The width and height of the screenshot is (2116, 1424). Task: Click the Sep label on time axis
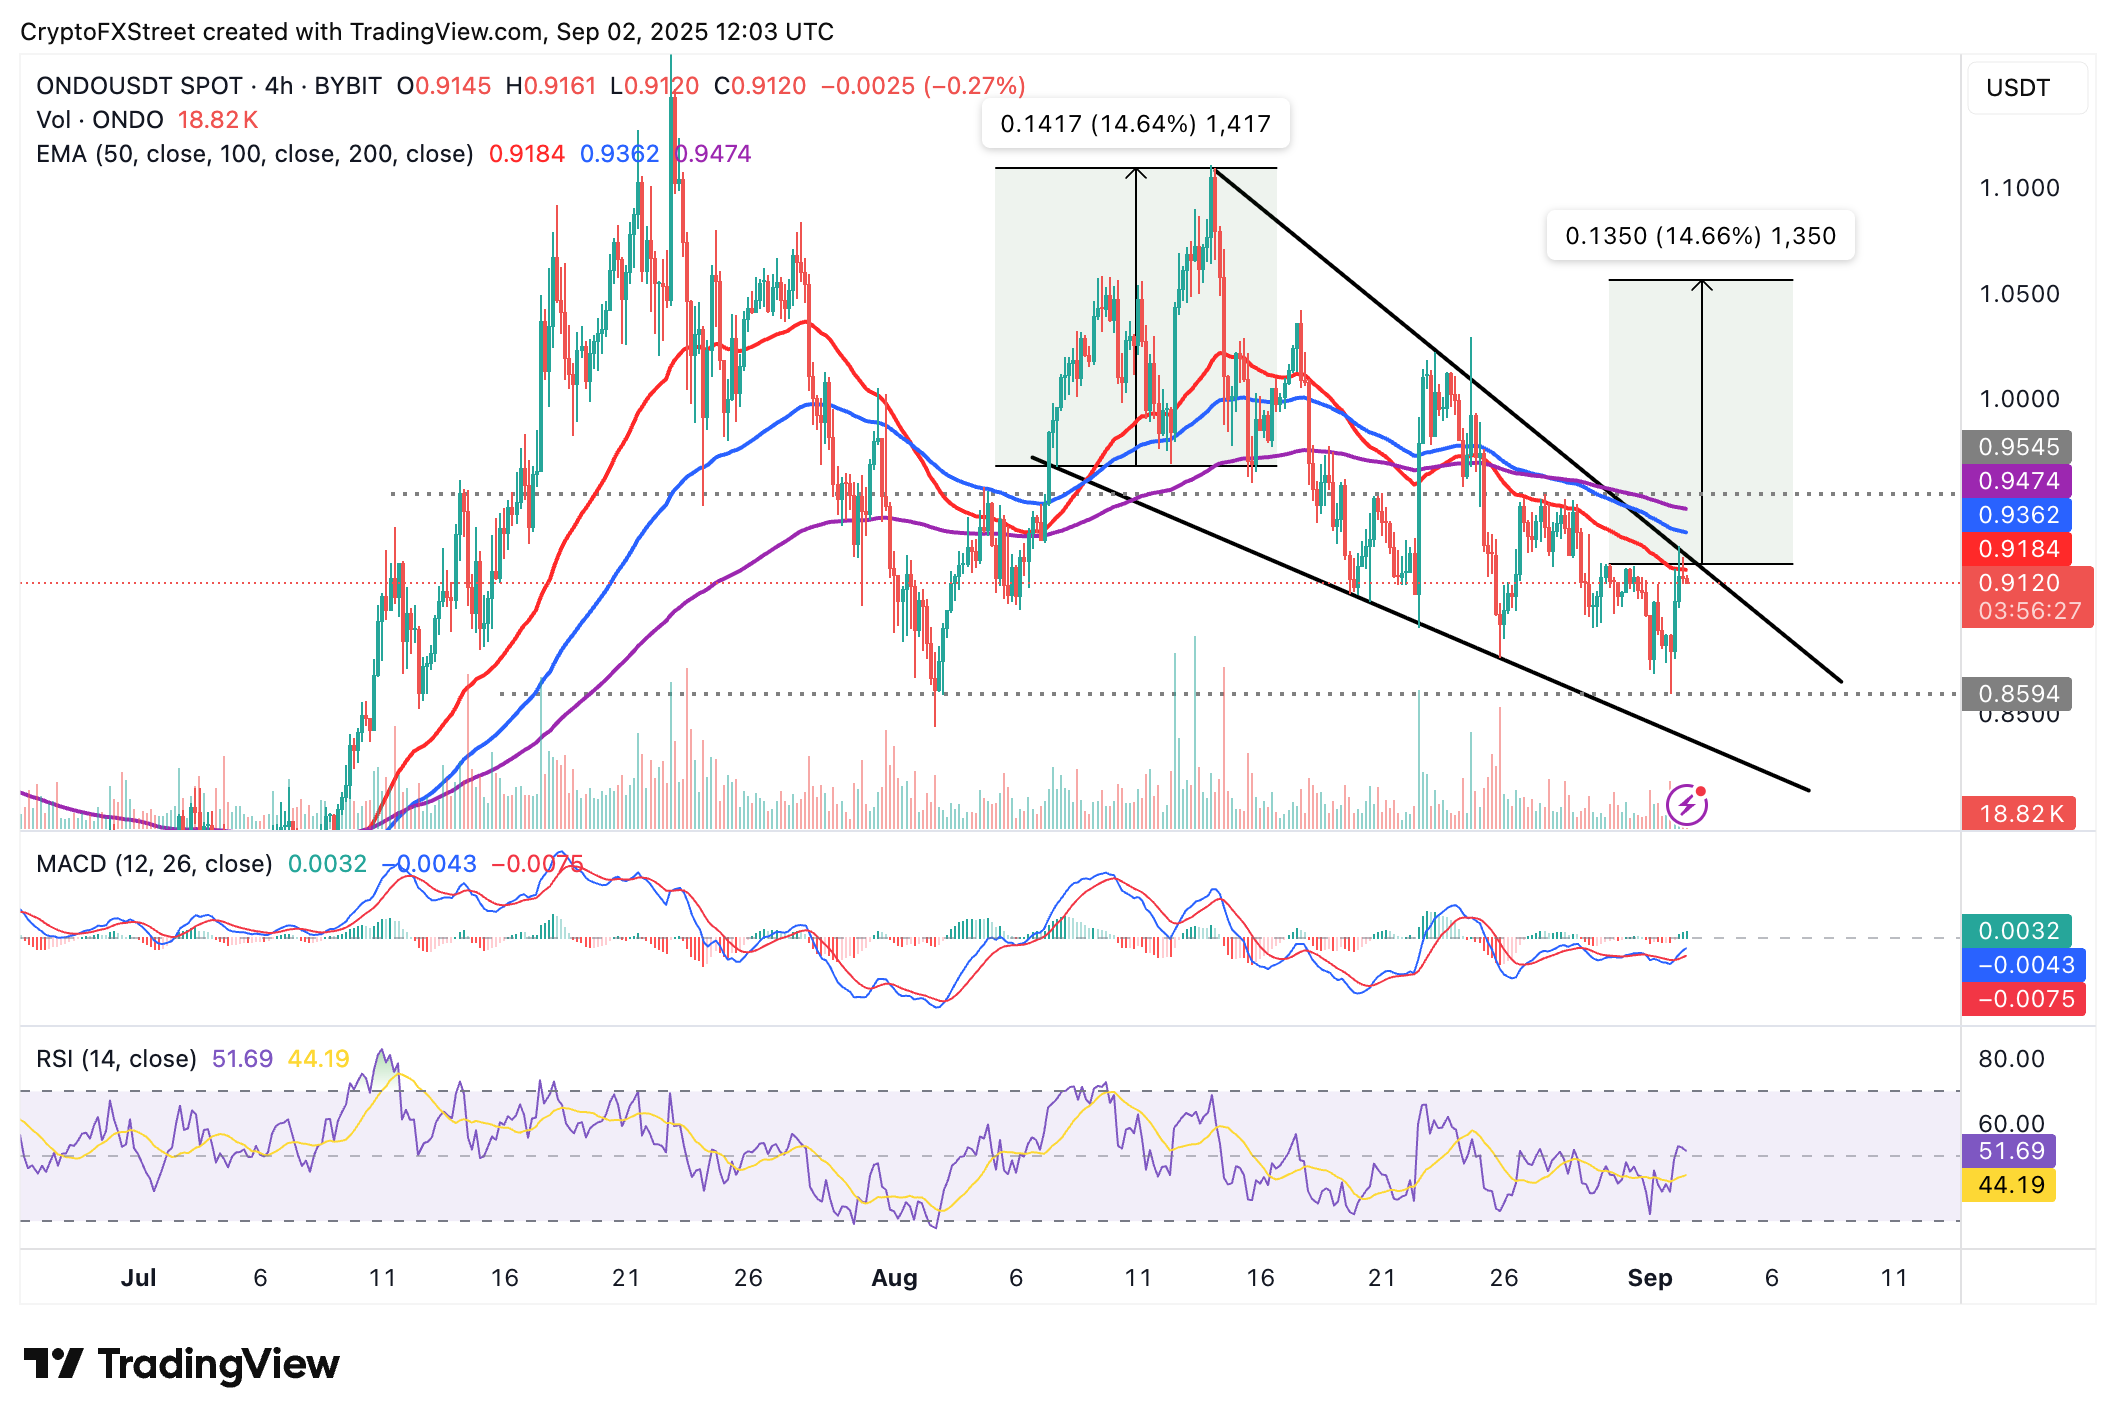(1649, 1278)
